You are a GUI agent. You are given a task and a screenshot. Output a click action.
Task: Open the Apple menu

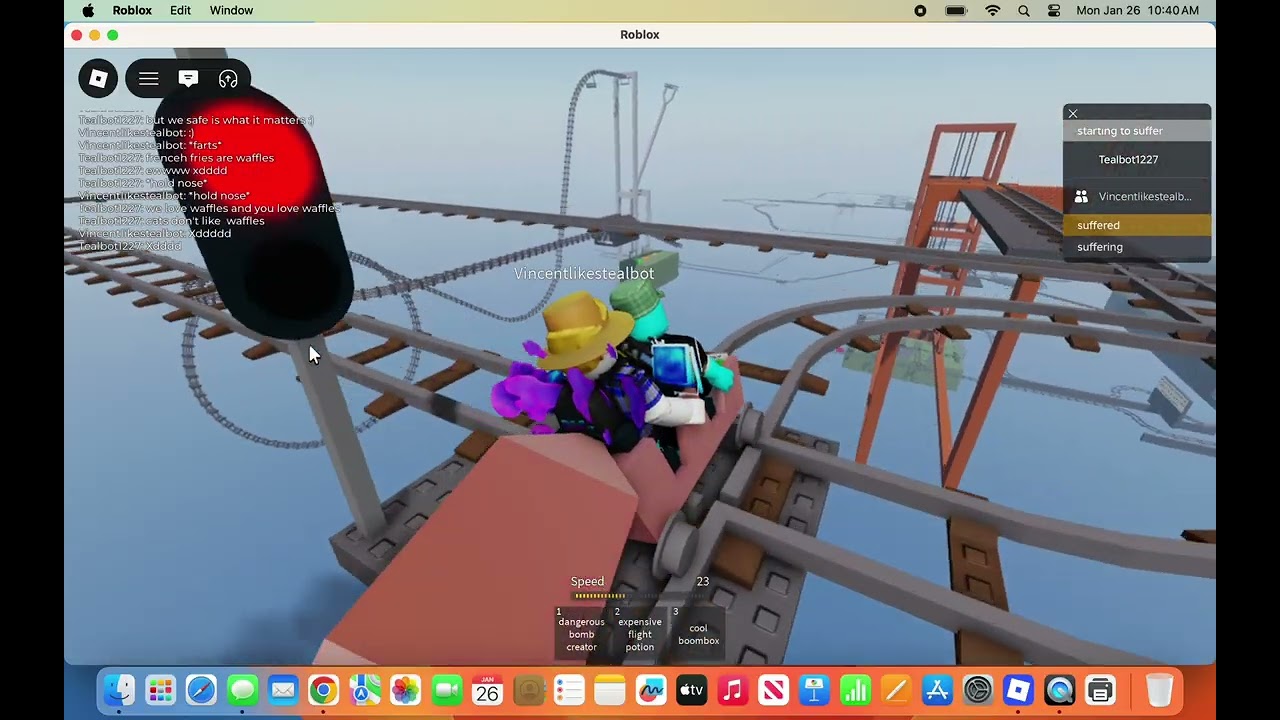(x=88, y=10)
